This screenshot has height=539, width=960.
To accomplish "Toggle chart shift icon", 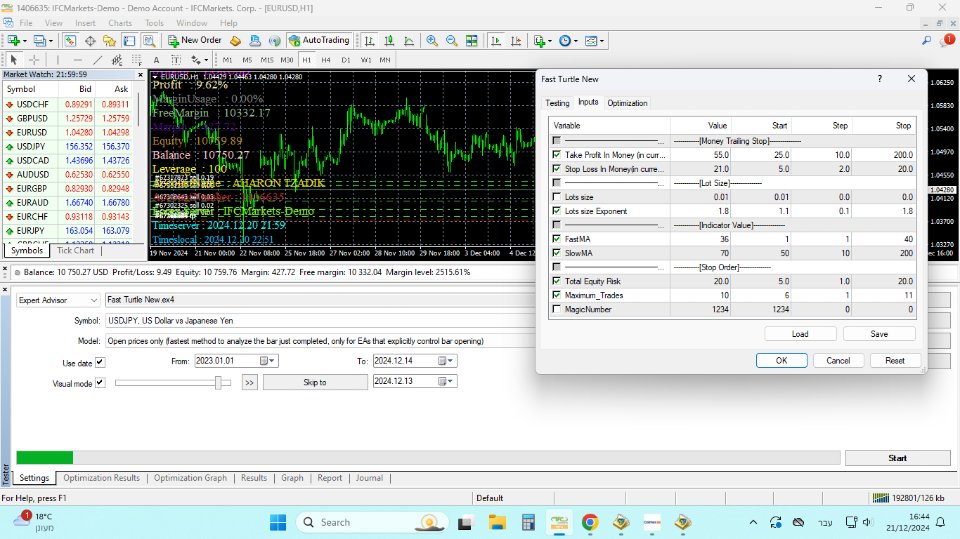I will 516,40.
